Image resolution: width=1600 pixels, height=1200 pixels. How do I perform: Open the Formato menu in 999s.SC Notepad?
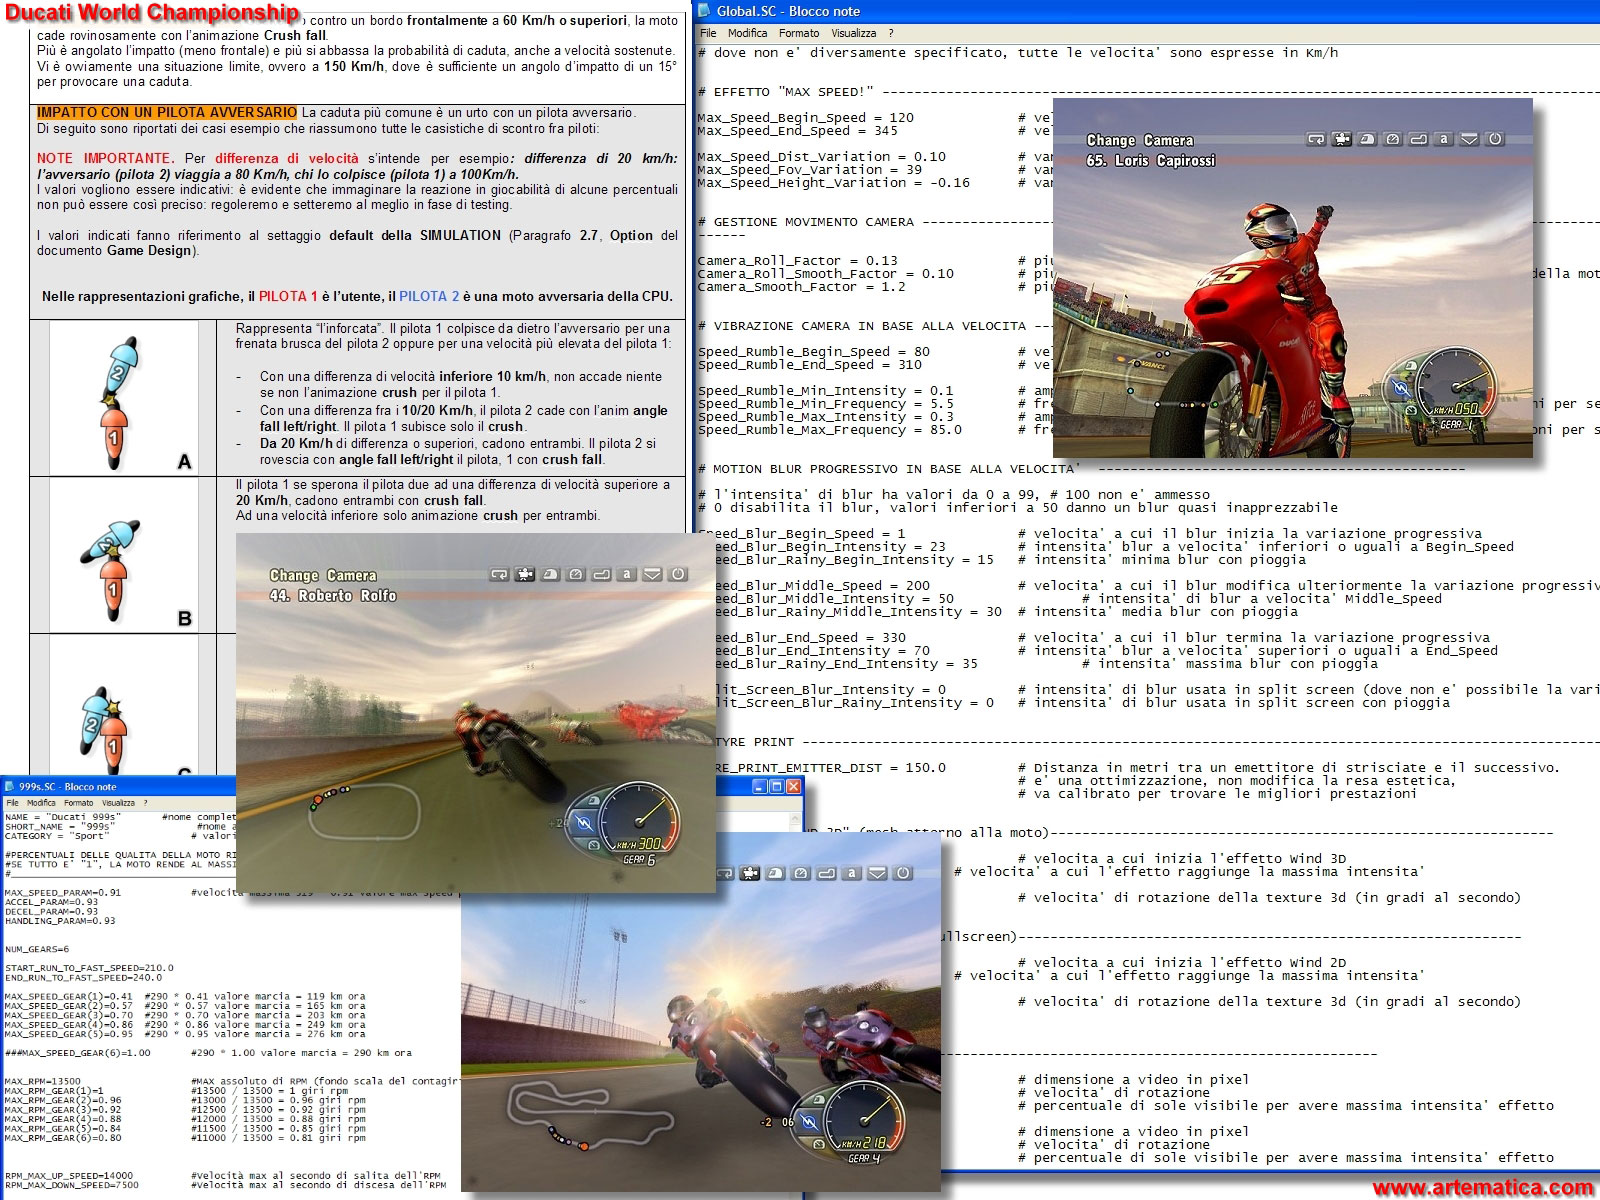coord(78,802)
